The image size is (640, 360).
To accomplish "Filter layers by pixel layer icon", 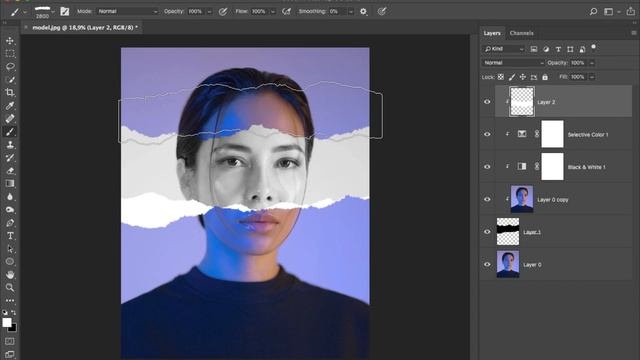I will point(533,49).
